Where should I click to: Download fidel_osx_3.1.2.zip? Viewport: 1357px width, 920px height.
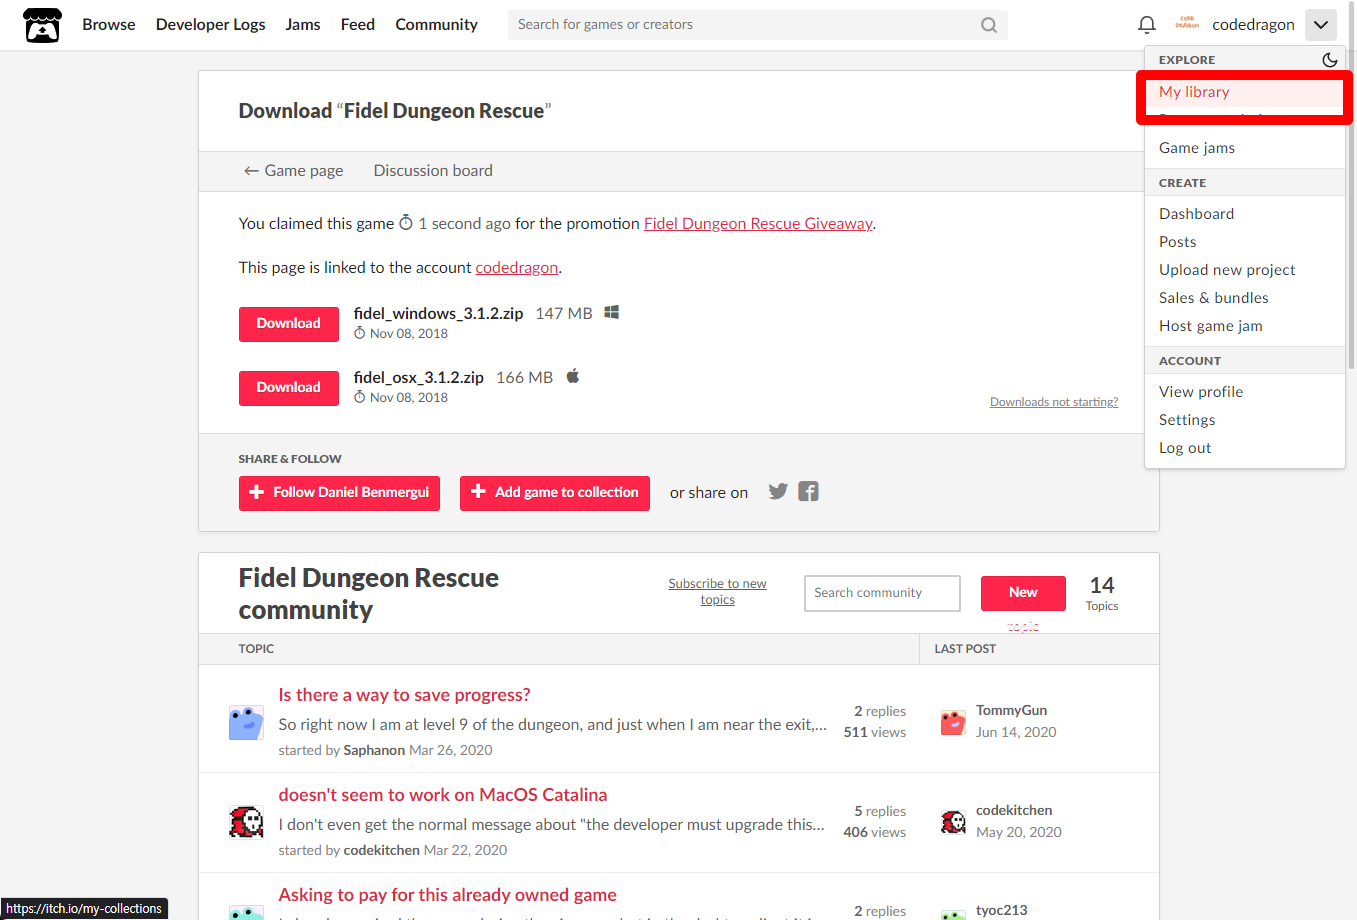click(289, 388)
